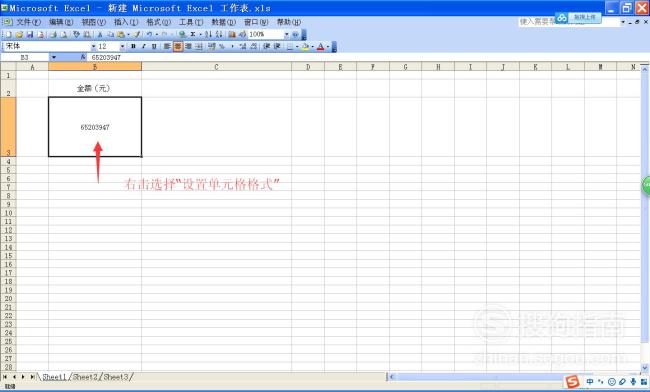Click the Sogou S icon in tray
This screenshot has width=650, height=392.
pos(572,381)
